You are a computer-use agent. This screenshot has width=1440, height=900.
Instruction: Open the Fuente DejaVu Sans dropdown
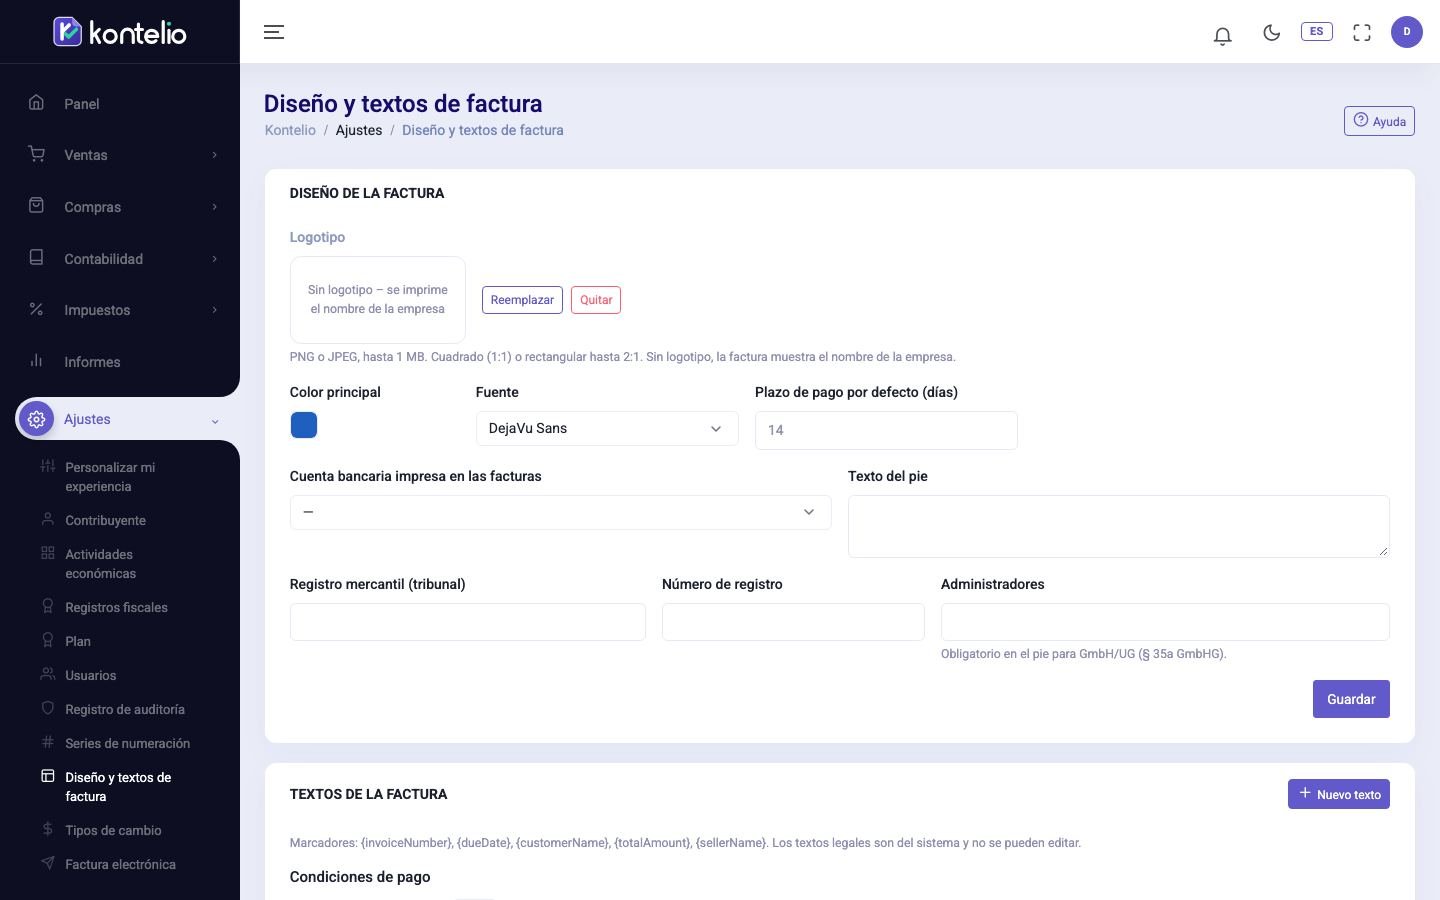(x=607, y=428)
